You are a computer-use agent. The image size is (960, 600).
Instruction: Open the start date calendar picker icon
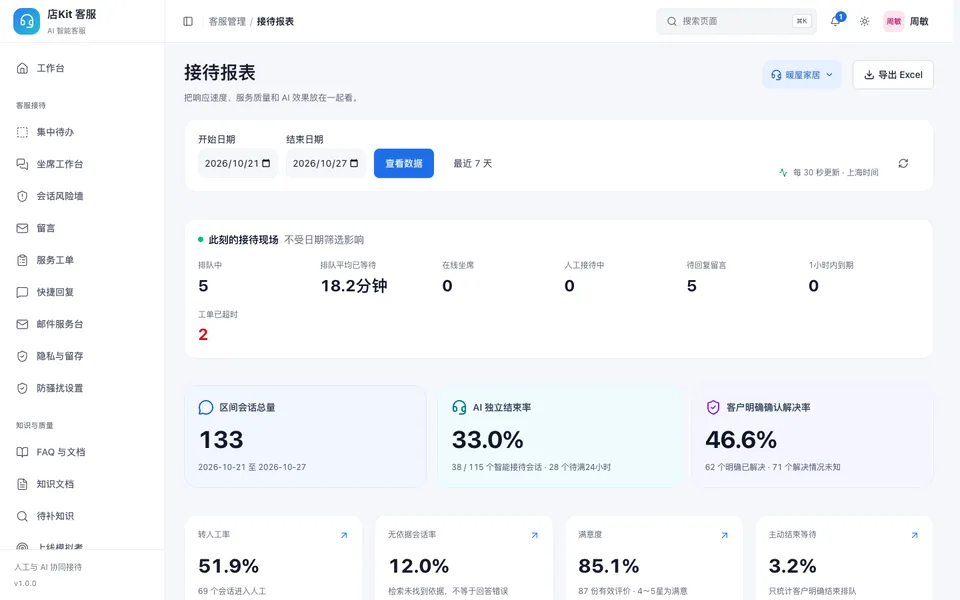pyautogui.click(x=266, y=163)
